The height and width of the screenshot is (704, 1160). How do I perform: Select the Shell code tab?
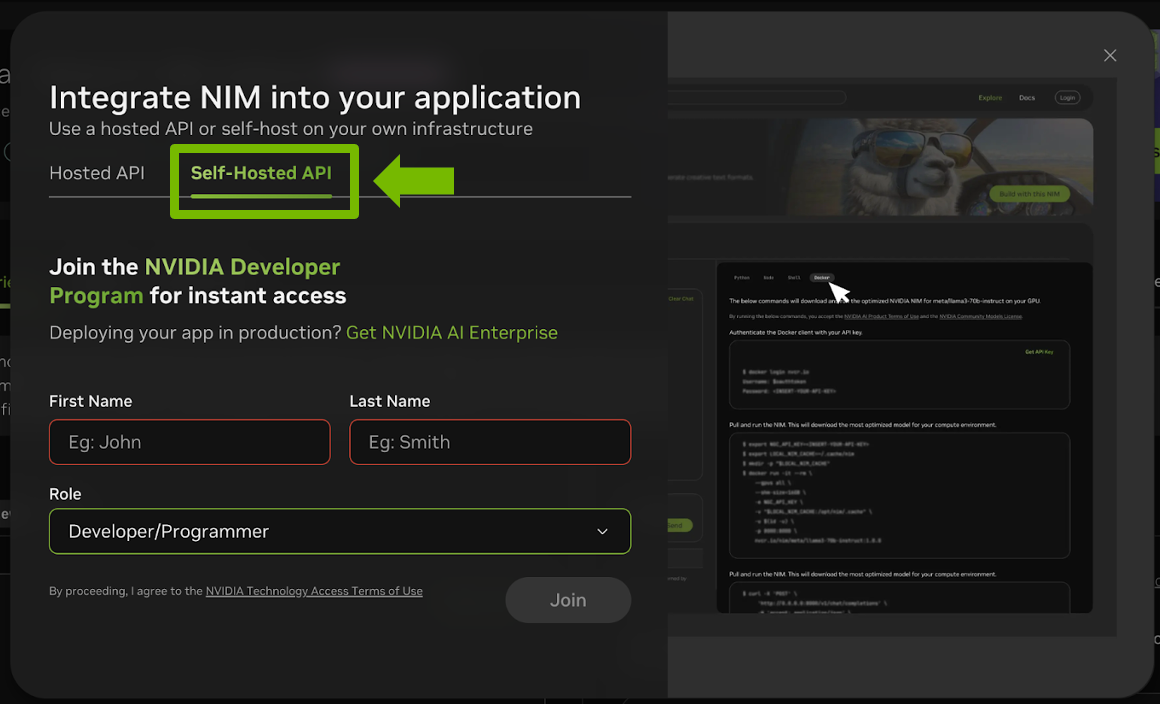click(x=793, y=277)
